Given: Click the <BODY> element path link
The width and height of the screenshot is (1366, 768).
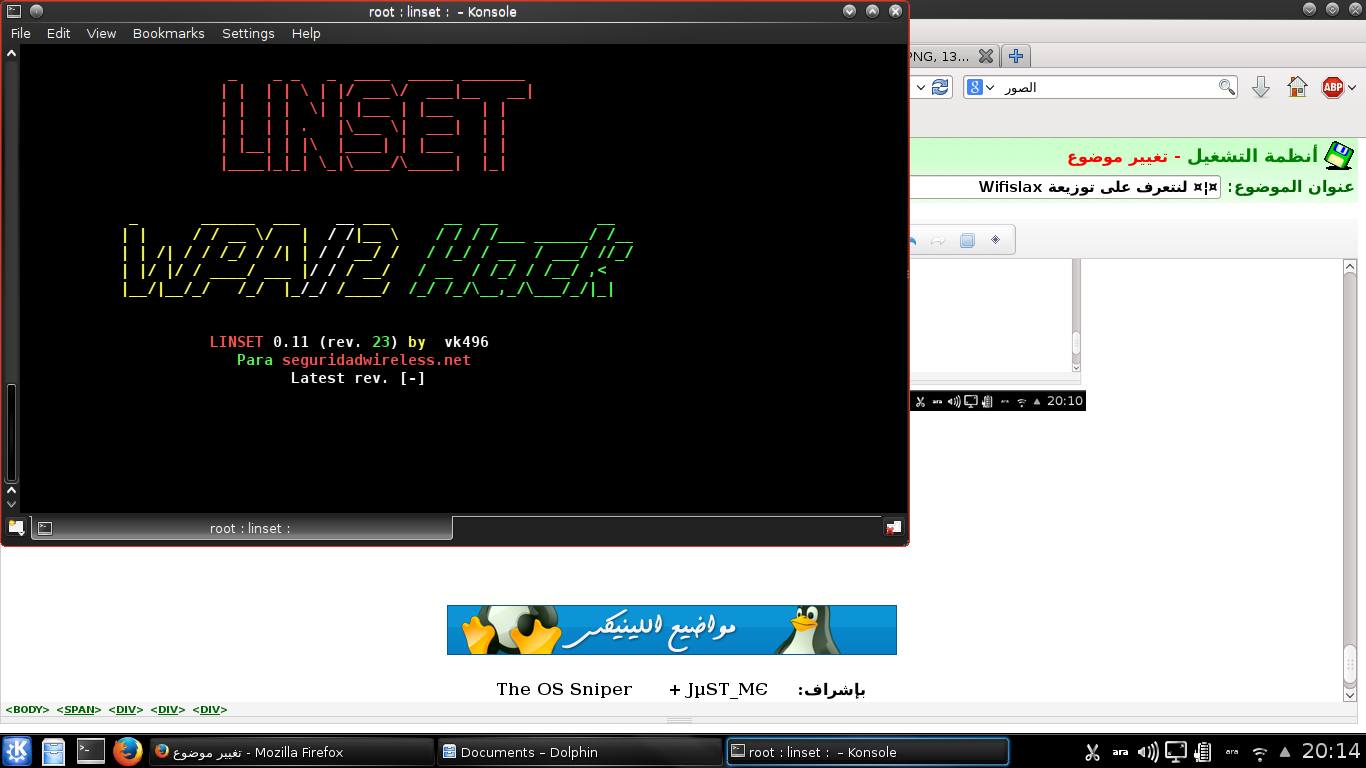Looking at the screenshot, I should coord(27,709).
